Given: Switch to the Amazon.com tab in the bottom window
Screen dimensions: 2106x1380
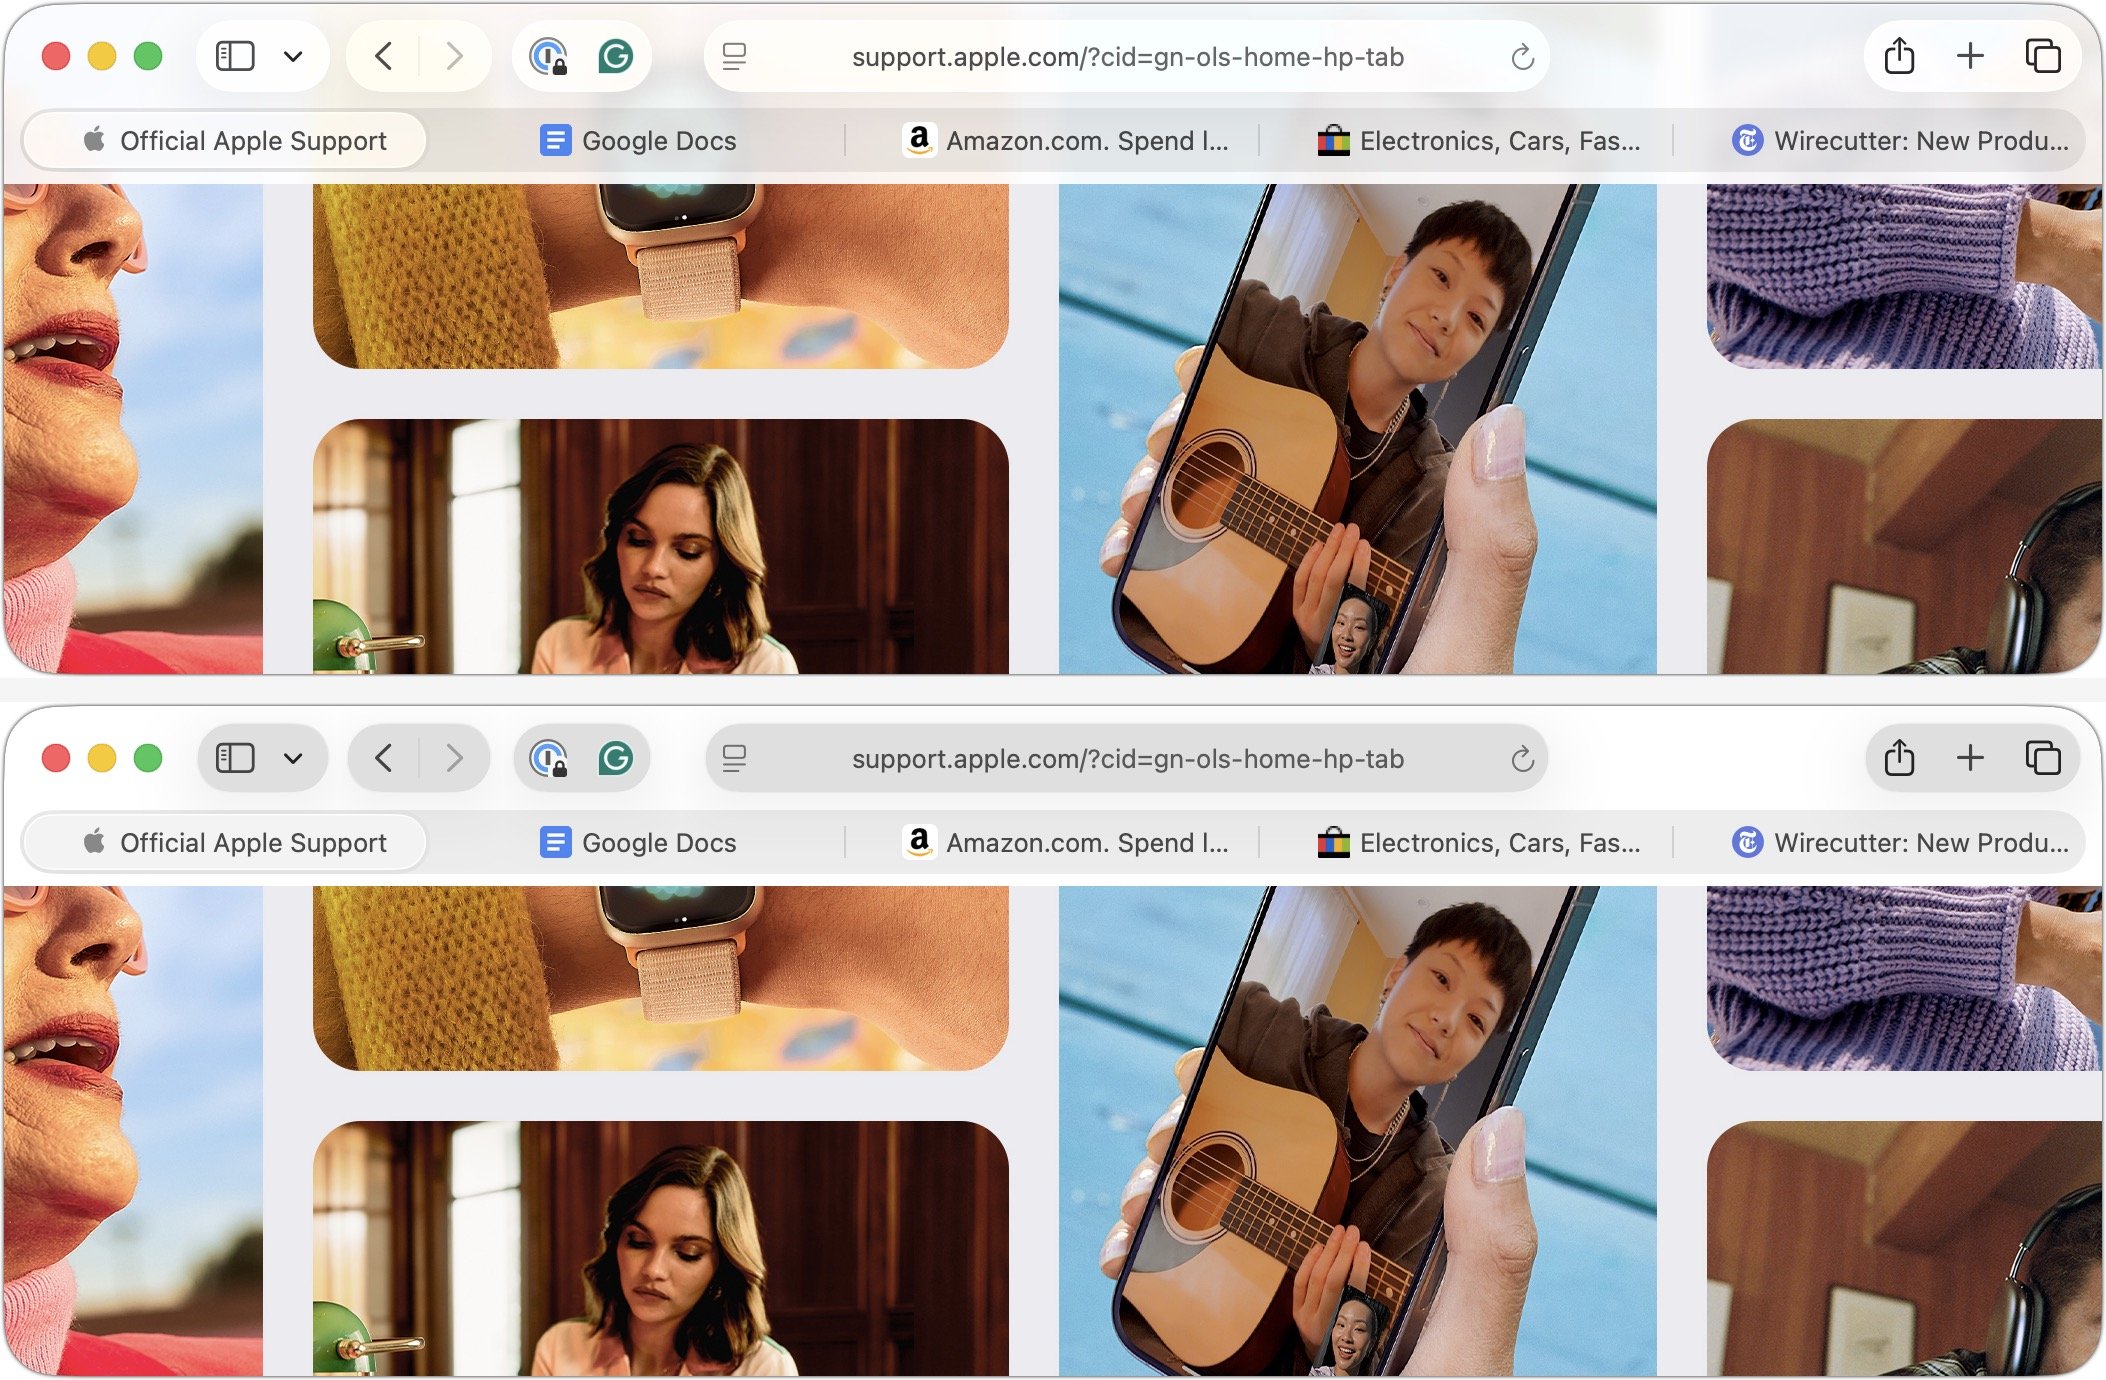Looking at the screenshot, I should (1065, 843).
